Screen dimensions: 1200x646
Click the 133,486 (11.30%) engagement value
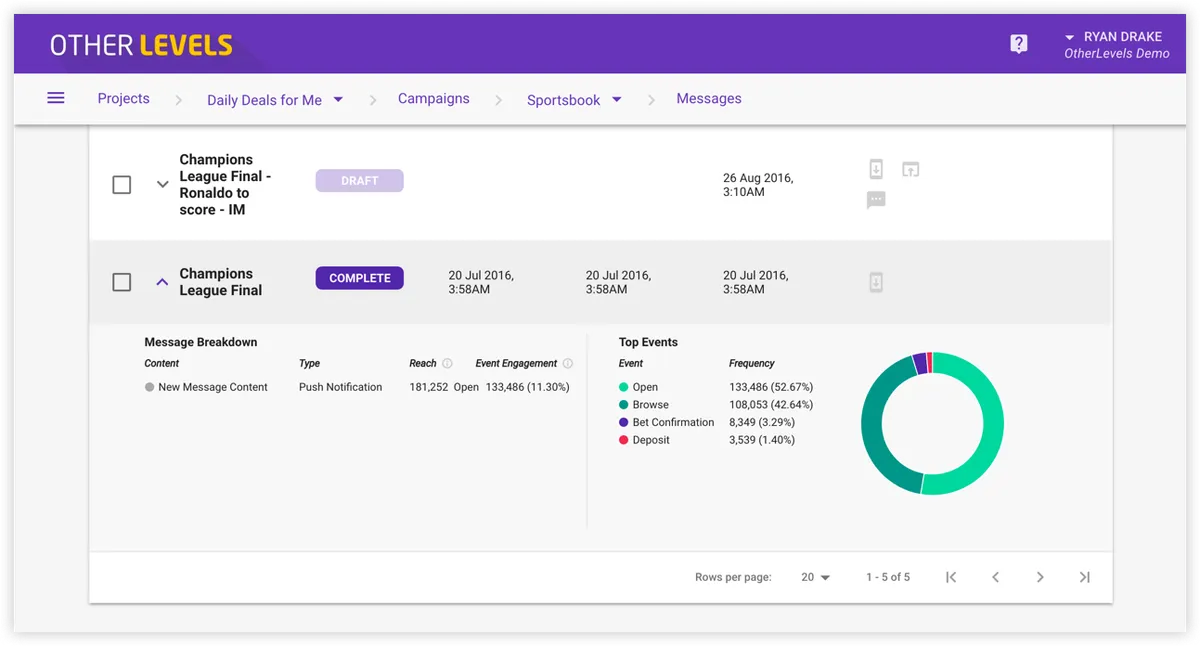(x=528, y=387)
